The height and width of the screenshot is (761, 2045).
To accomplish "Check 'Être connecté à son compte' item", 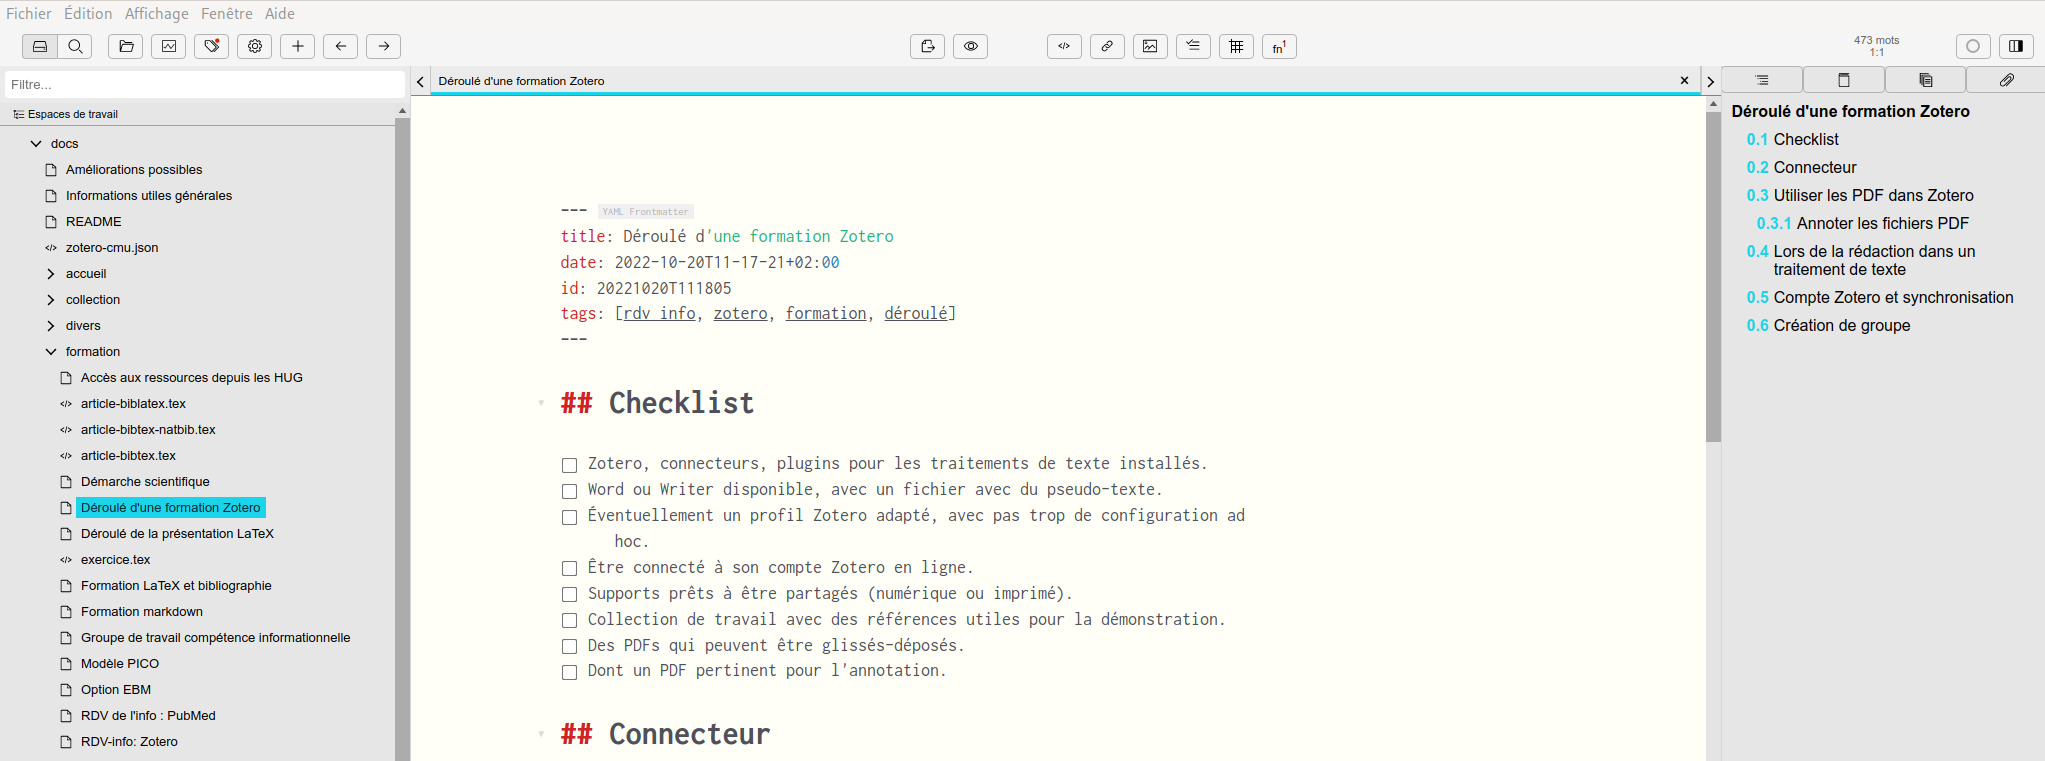I will (x=569, y=569).
